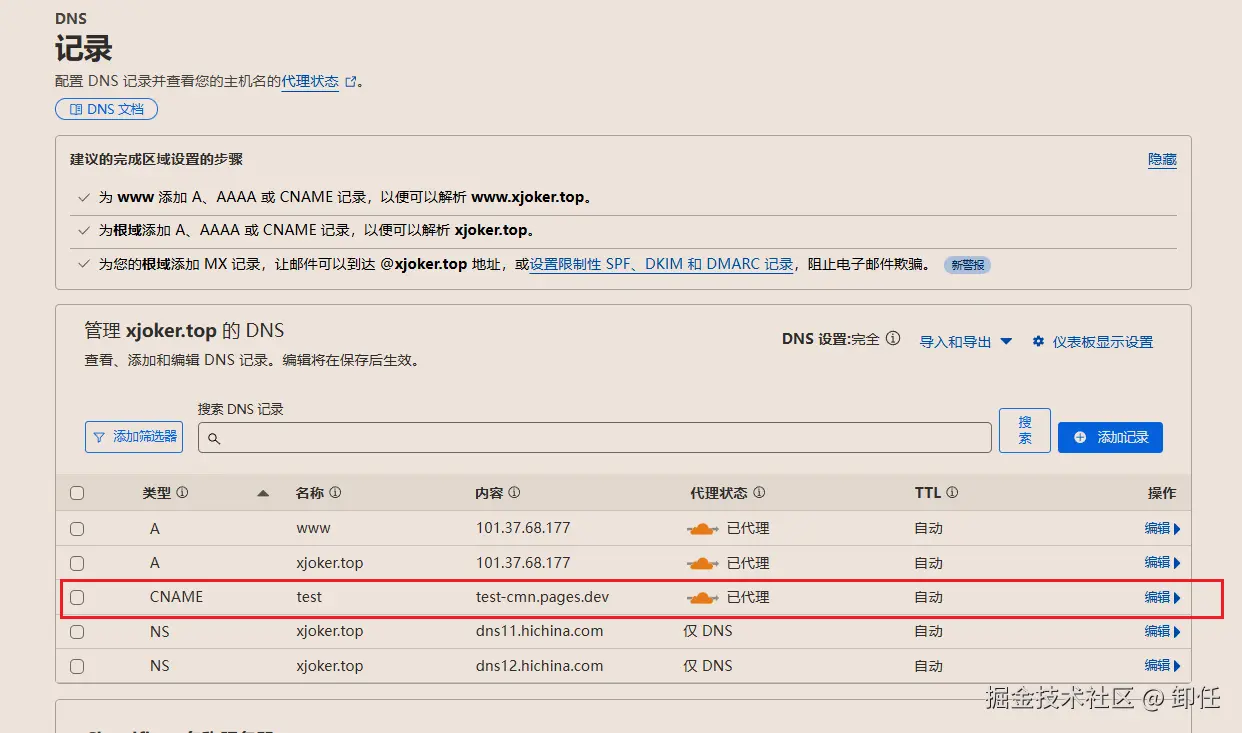The height and width of the screenshot is (733, 1242).
Task: Click the 新警报 badge
Action: tap(967, 265)
